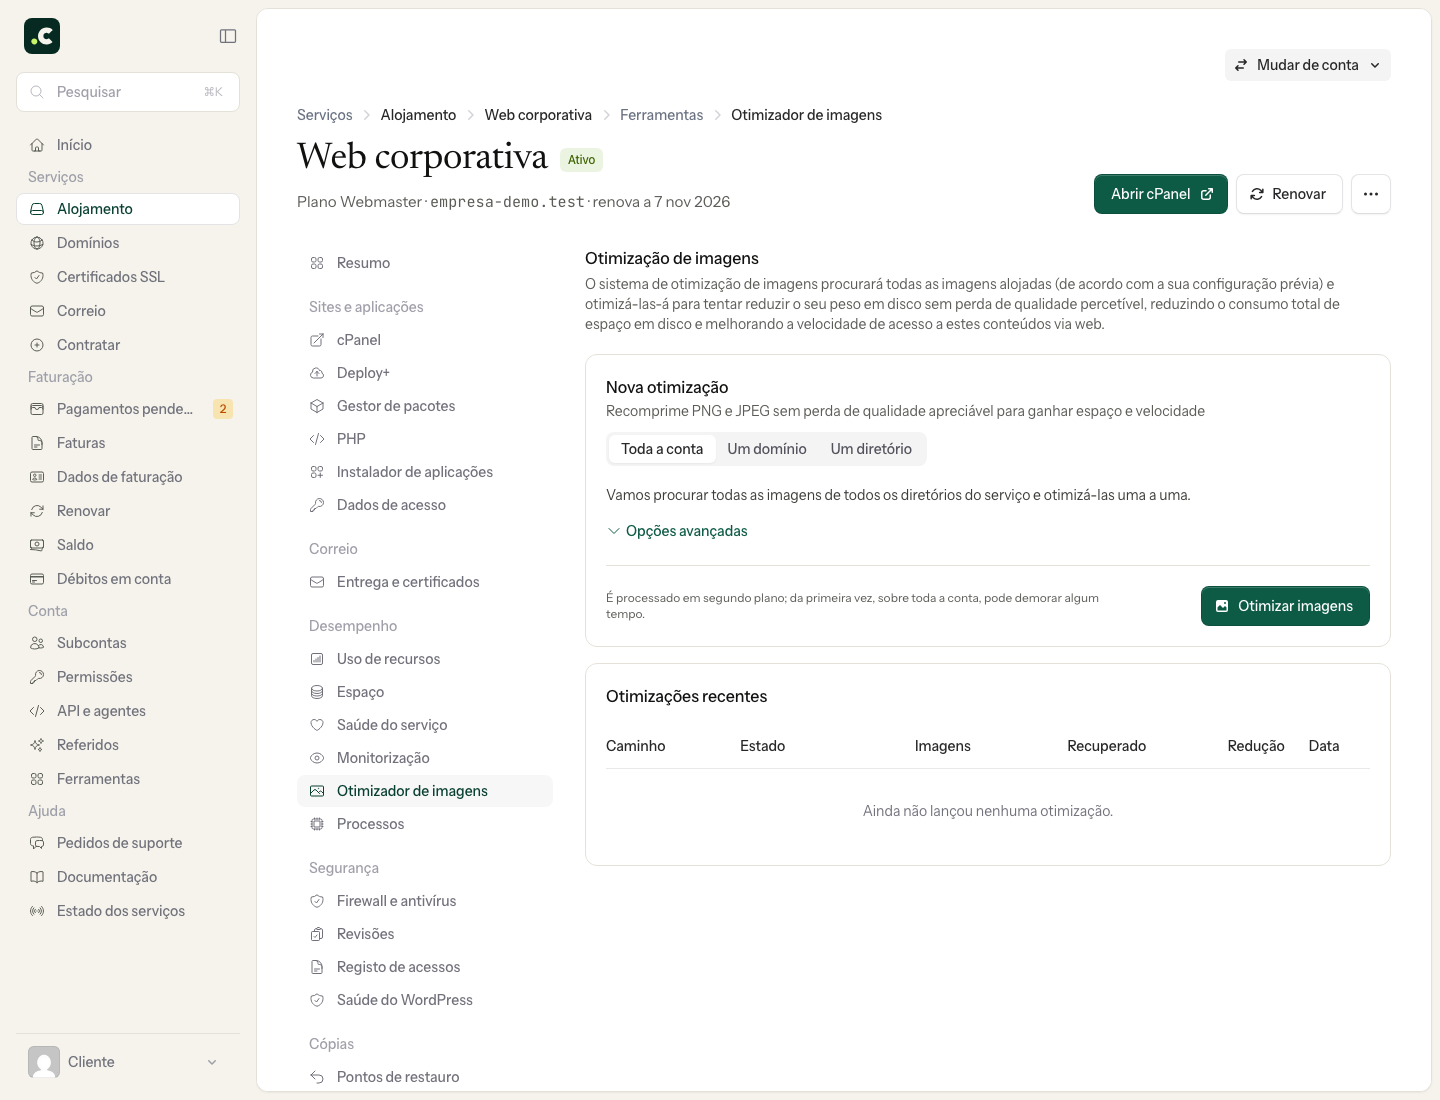Open Pedidos de suporte in sidebar
This screenshot has height=1100, width=1440.
tap(128, 843)
